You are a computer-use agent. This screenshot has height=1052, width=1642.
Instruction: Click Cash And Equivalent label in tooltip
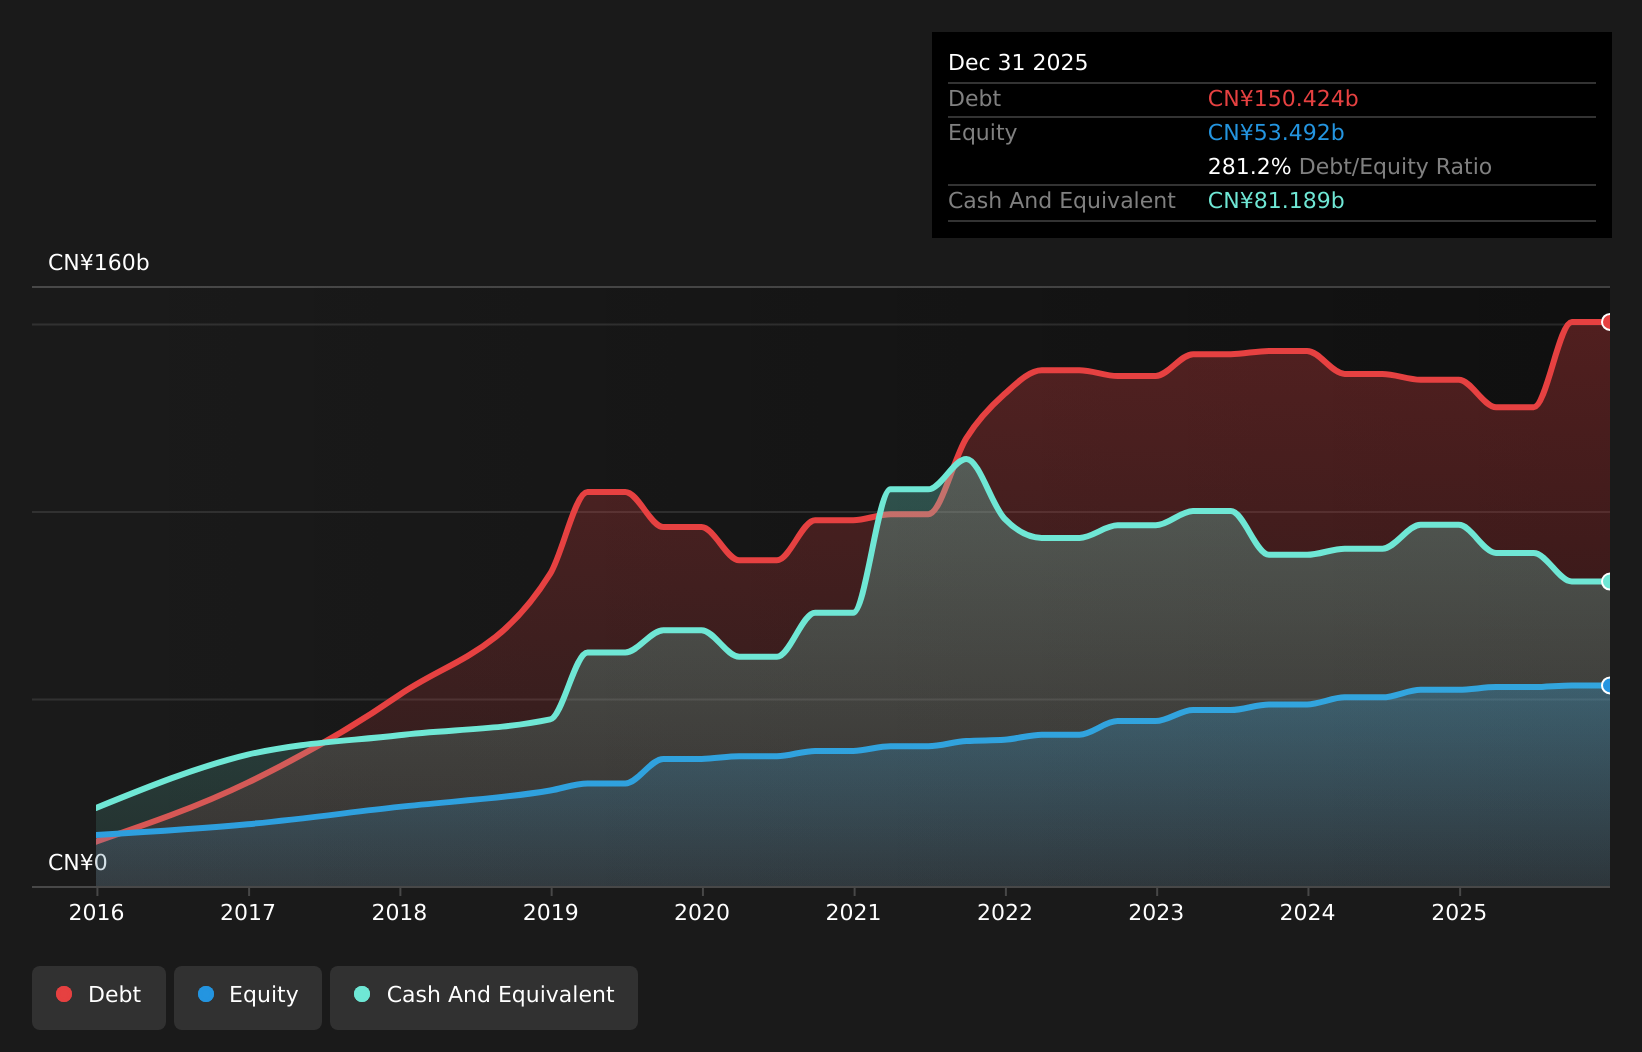1062,201
